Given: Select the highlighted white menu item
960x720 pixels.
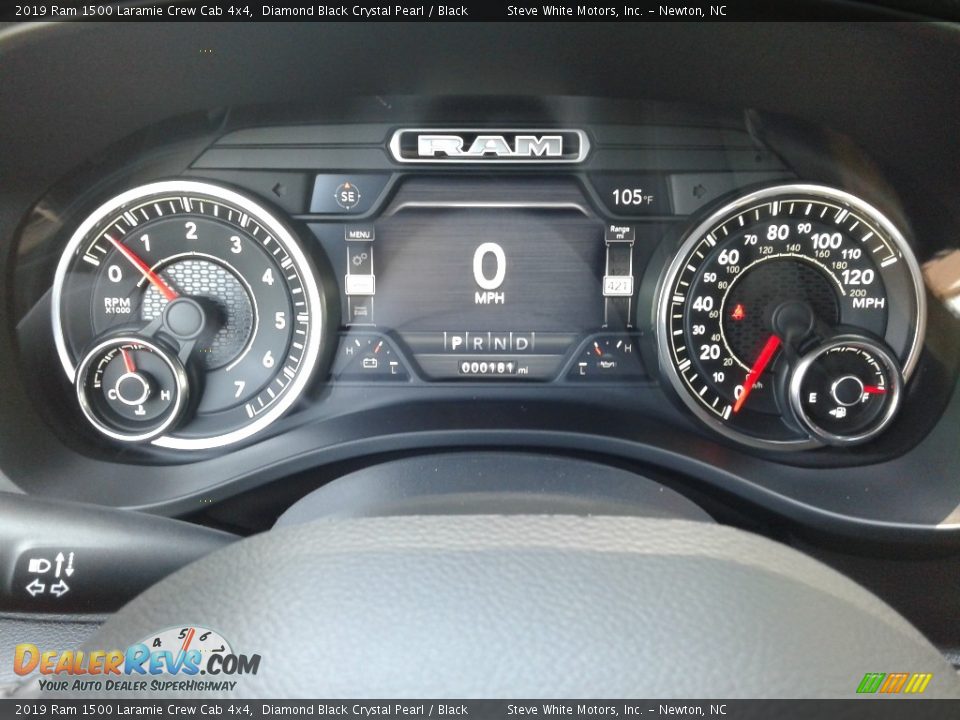Looking at the screenshot, I should pos(360,284).
